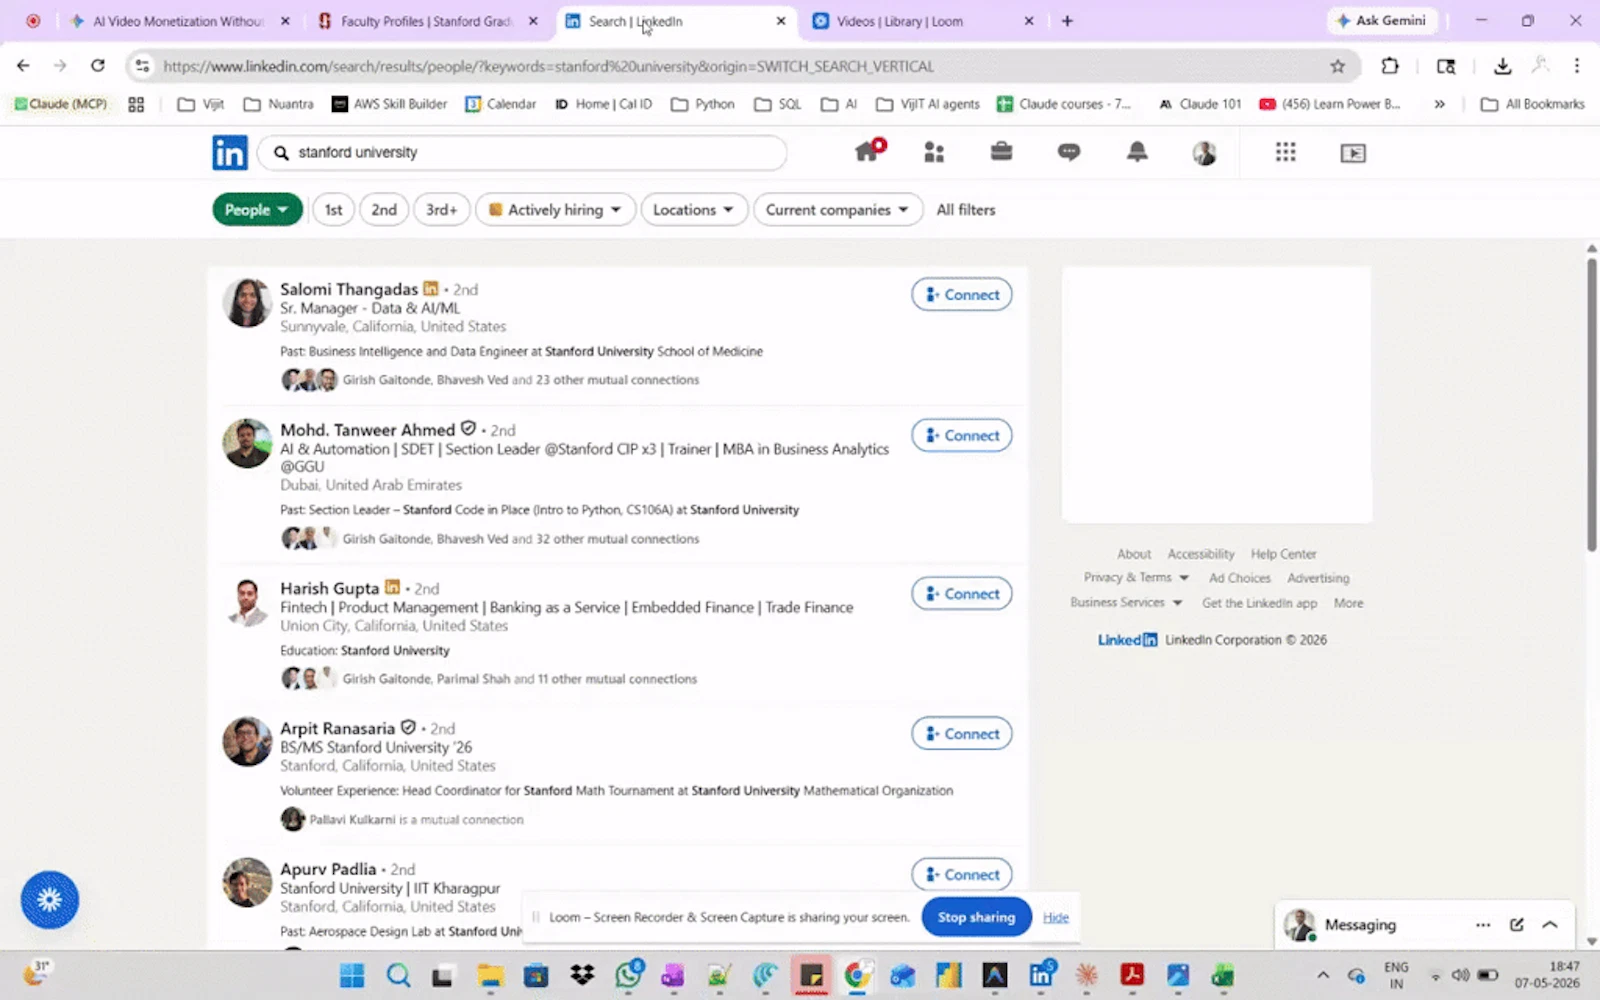Connect with Mohd. Tanweer Ahmed
The image size is (1600, 1000).
tap(962, 436)
